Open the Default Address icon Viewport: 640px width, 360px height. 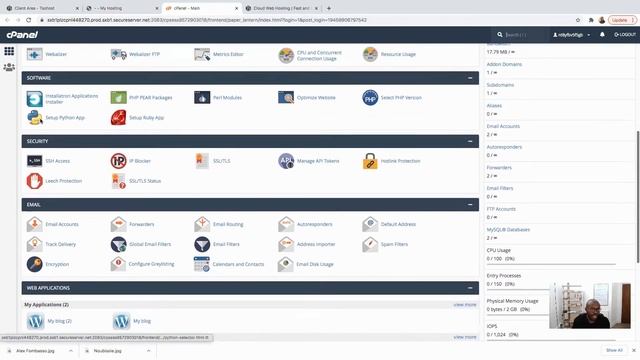[370, 224]
